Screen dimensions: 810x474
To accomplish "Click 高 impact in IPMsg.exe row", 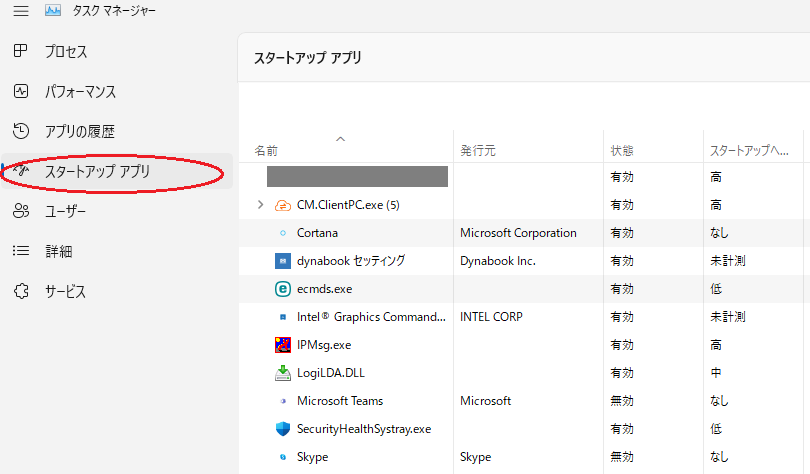I will point(715,345).
